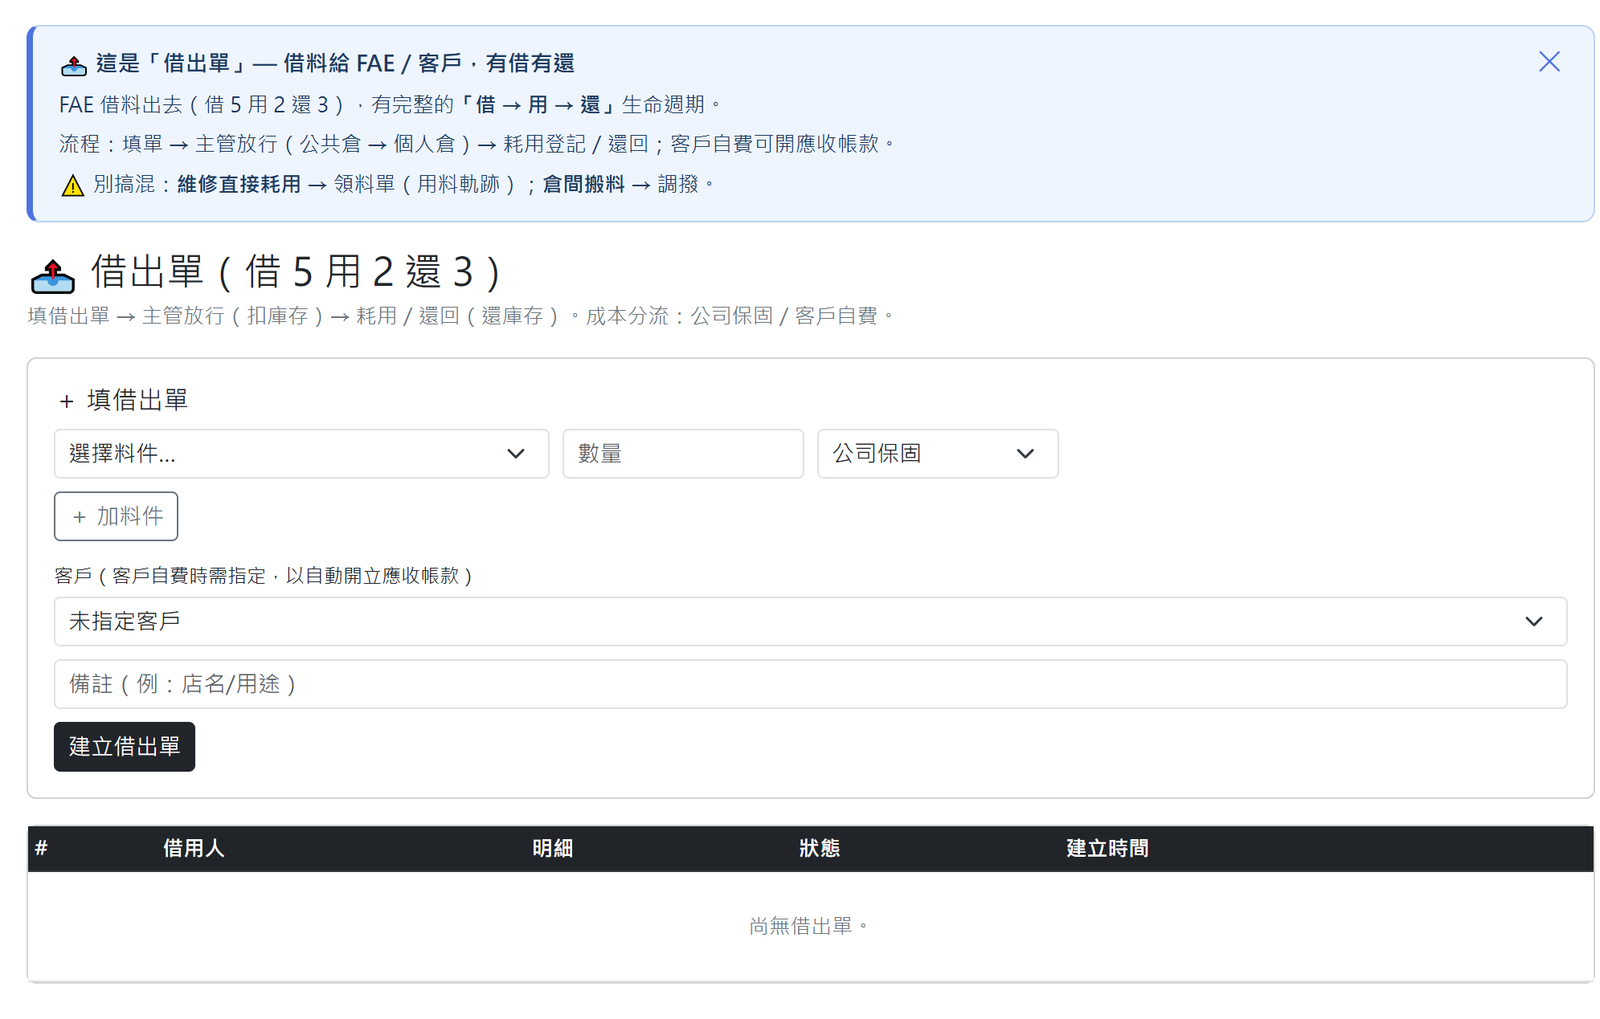Click the + 填借出單 section heading
The height and width of the screenshot is (1019, 1600).
[123, 401]
